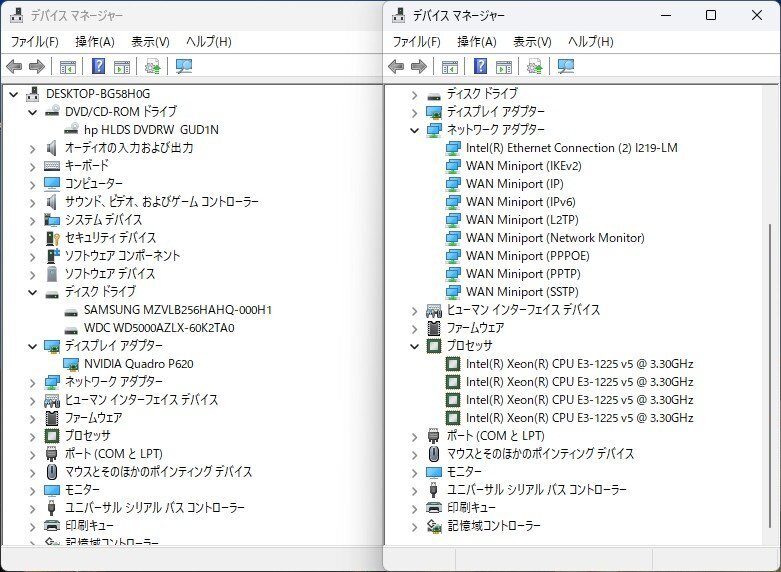Click Scan for hardware changes icon in left window
This screenshot has height=572, width=781.
point(184,66)
